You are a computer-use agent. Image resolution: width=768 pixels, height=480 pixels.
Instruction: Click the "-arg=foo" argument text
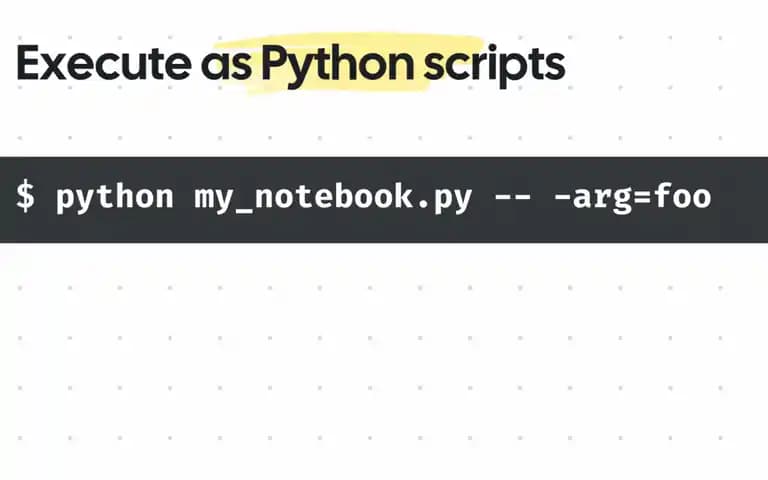[x=632, y=197]
